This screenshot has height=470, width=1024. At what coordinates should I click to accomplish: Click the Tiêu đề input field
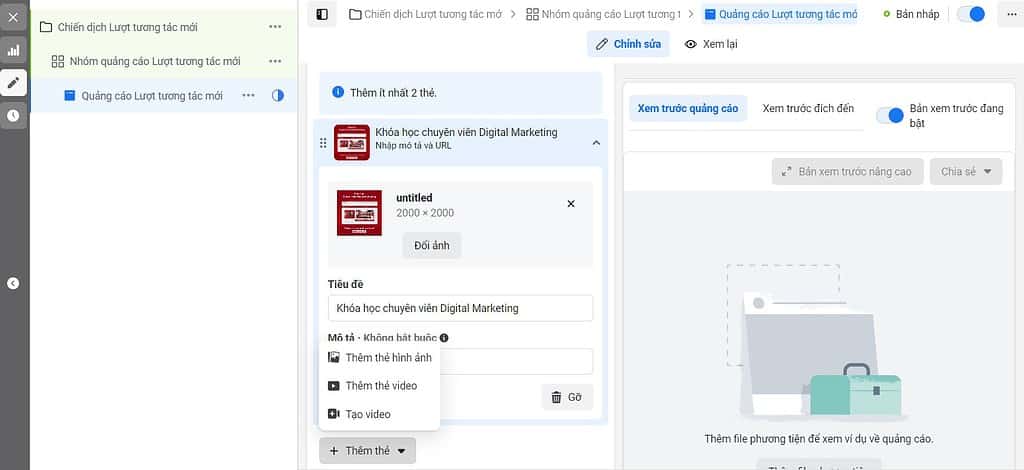(x=460, y=308)
